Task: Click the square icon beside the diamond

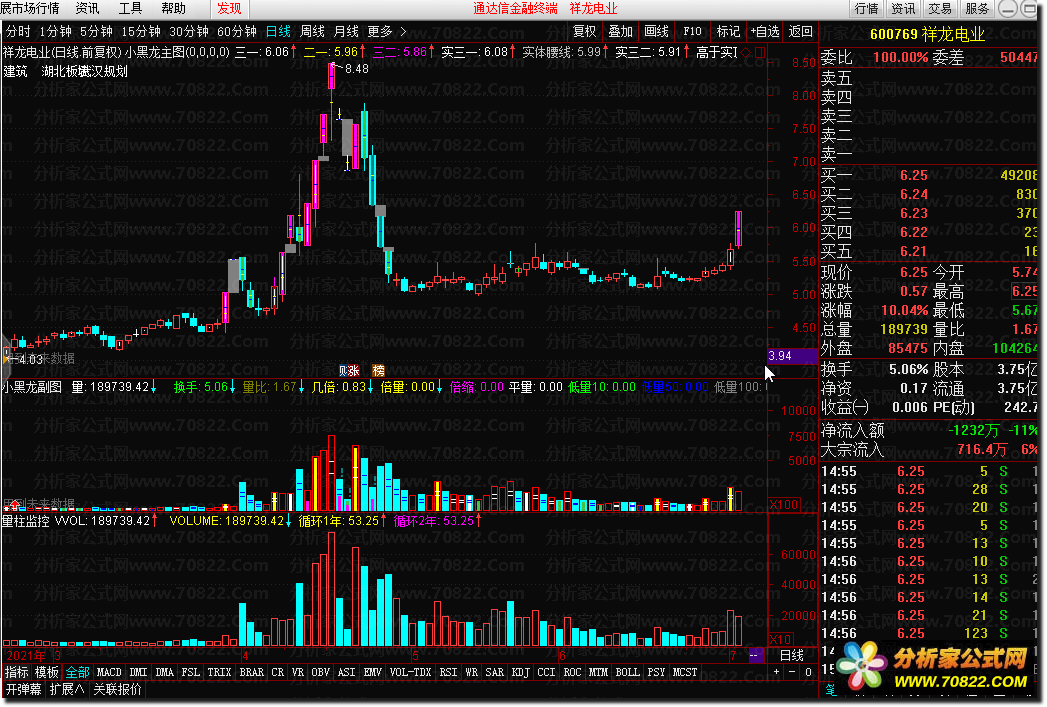Action: [760, 52]
